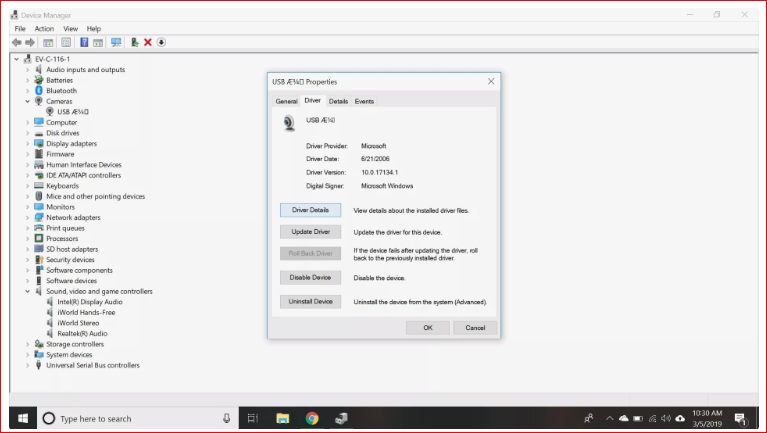
Task: Select the Print queues row
Action: (60, 228)
